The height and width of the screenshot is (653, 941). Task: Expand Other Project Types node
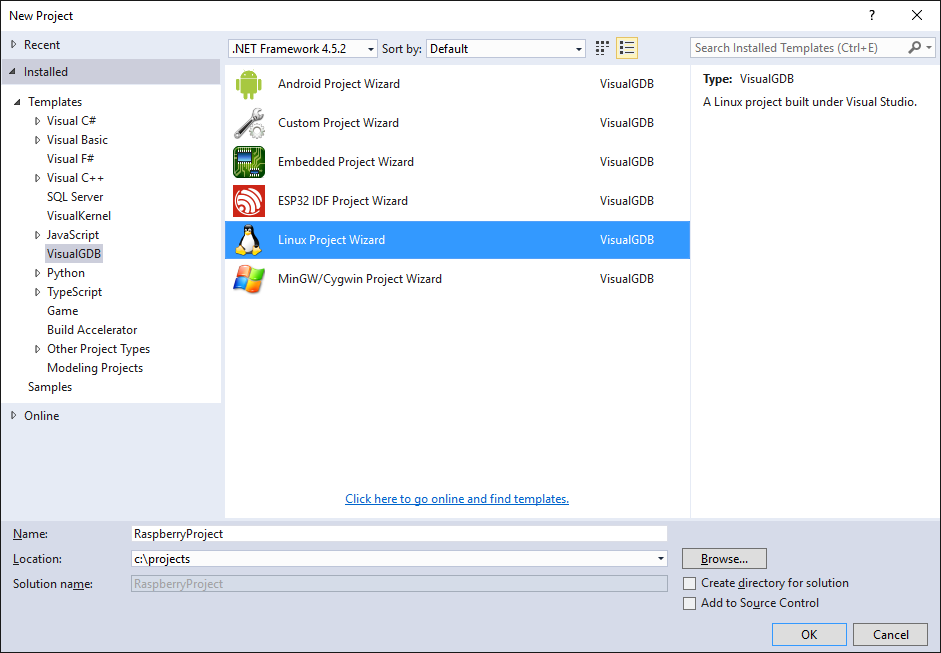(x=37, y=349)
